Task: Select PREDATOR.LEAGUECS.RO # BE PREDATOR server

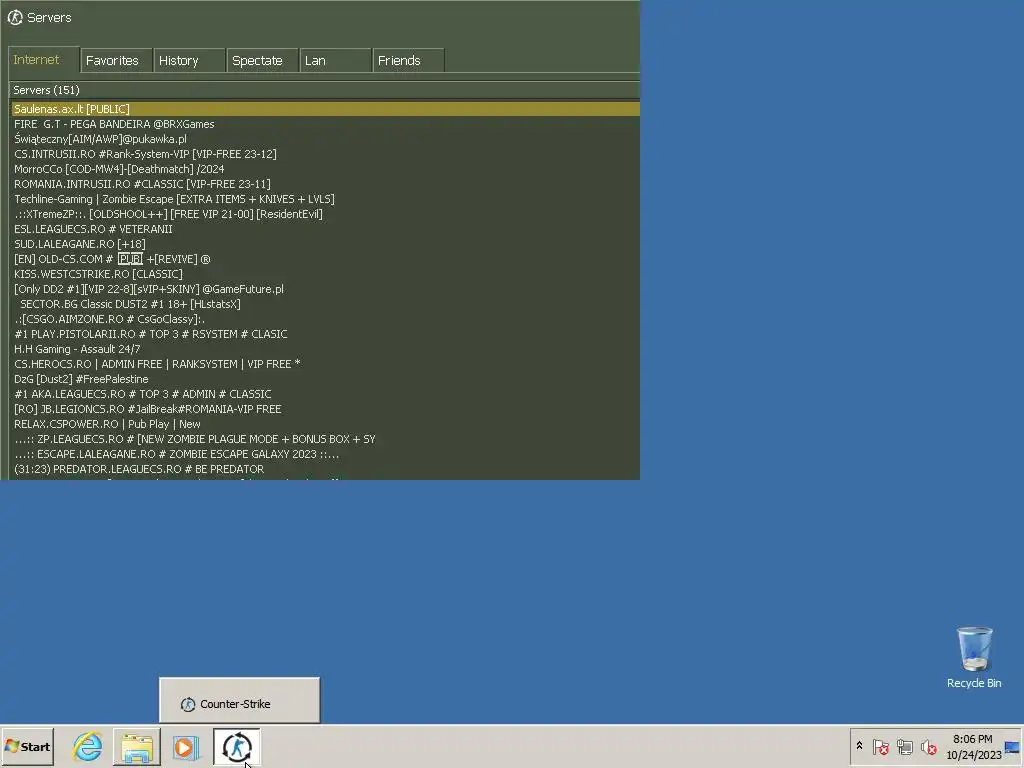Action: click(325, 470)
